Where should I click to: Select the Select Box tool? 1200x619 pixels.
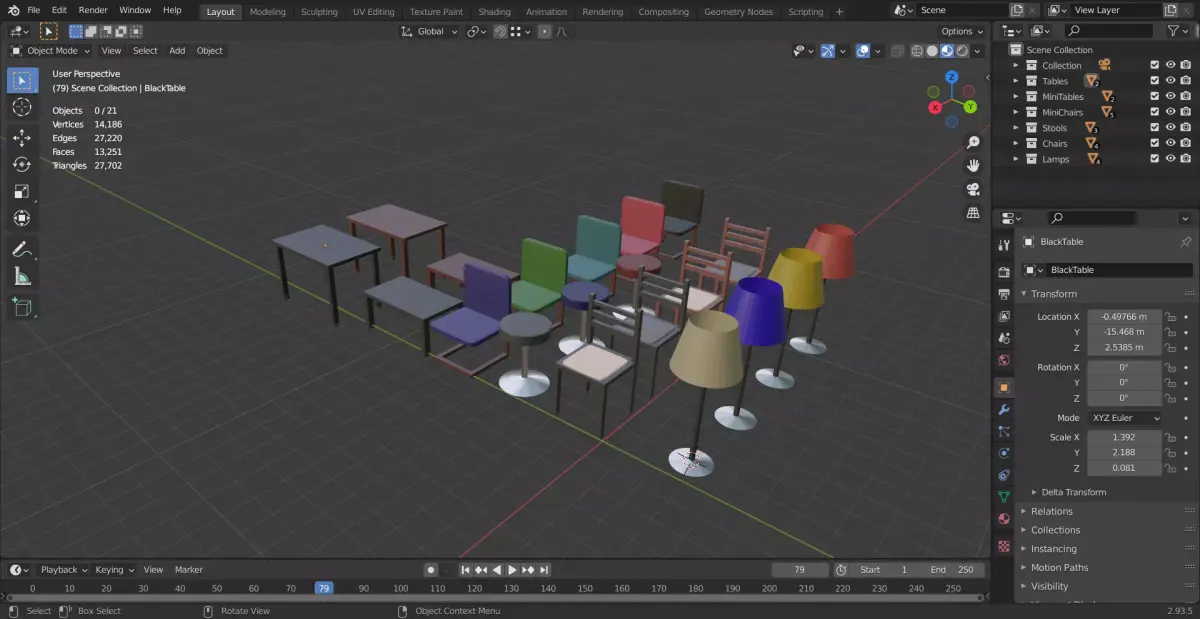(22, 80)
